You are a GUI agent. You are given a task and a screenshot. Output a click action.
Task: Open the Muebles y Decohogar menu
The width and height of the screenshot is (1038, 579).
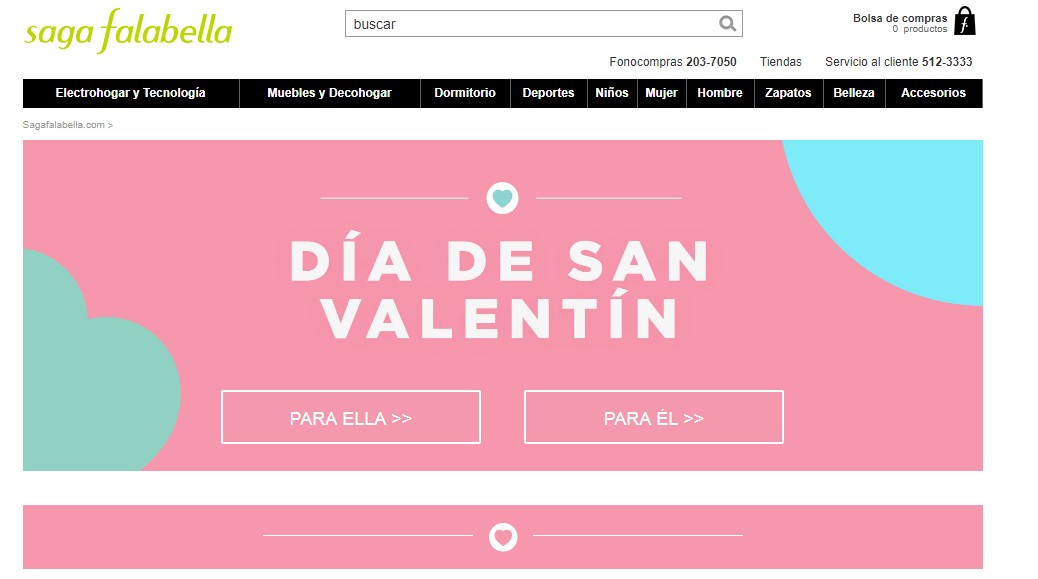pyautogui.click(x=330, y=93)
